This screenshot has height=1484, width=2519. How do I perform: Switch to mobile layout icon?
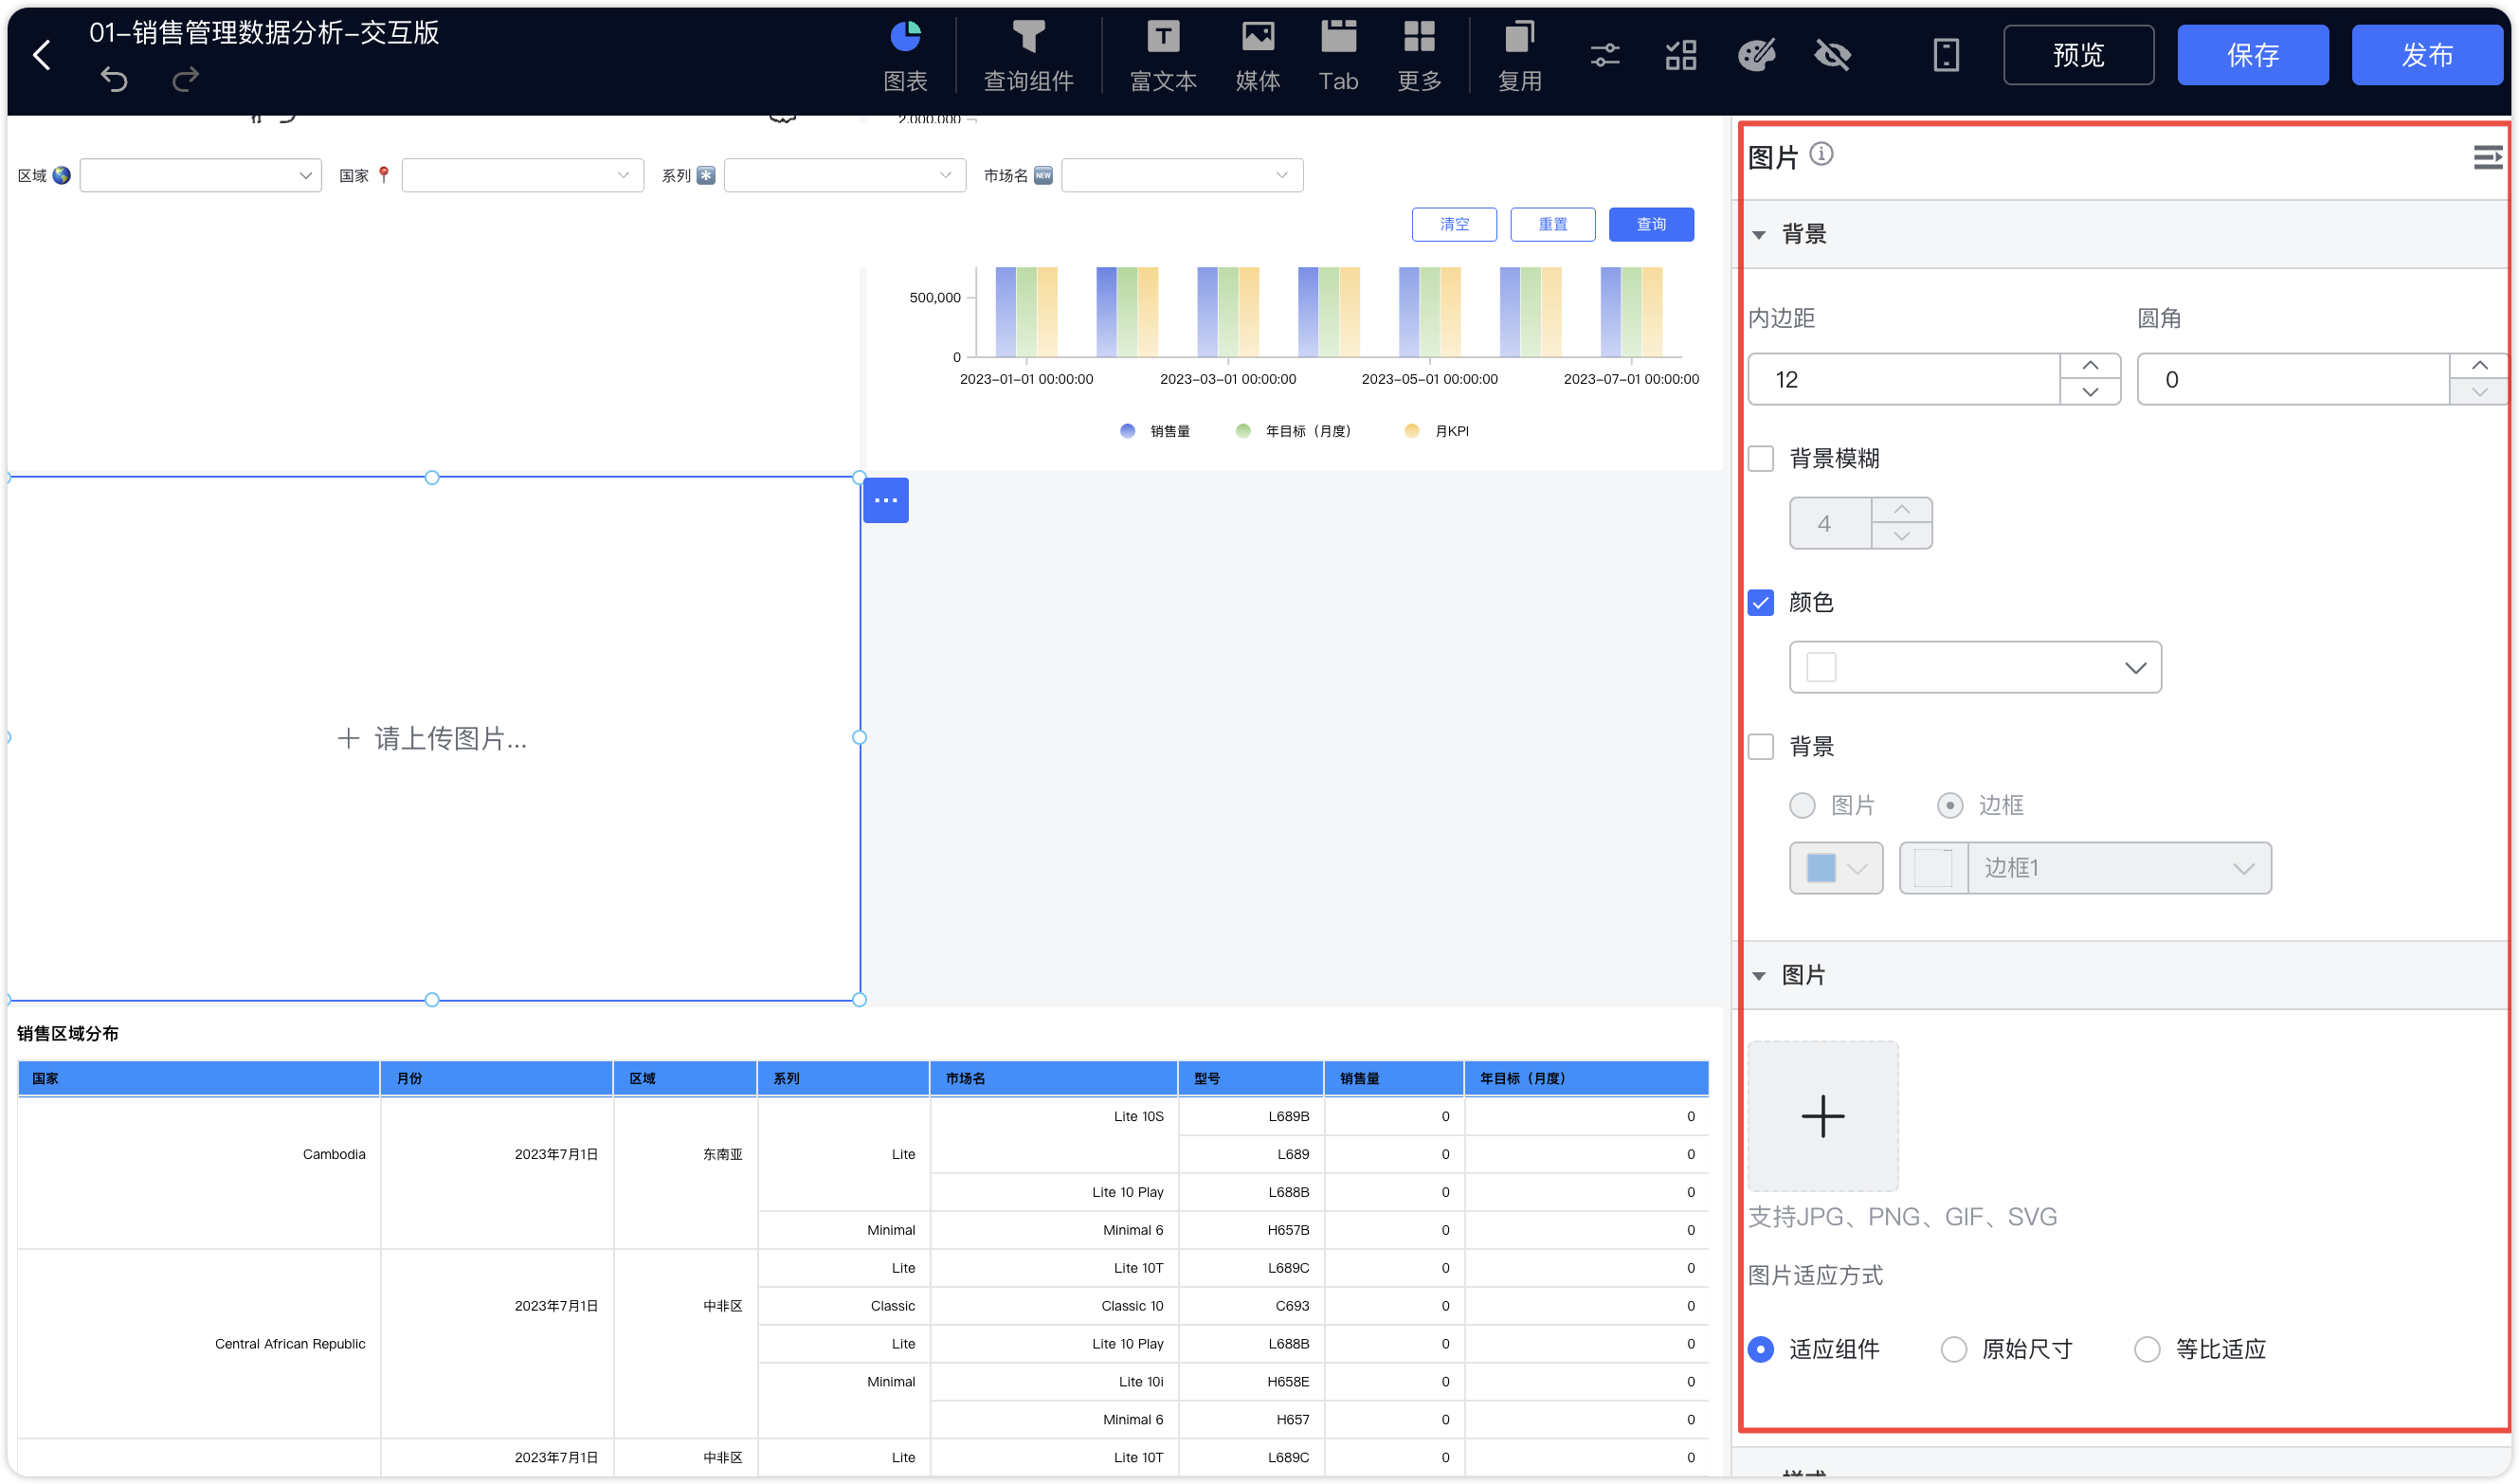[1946, 55]
